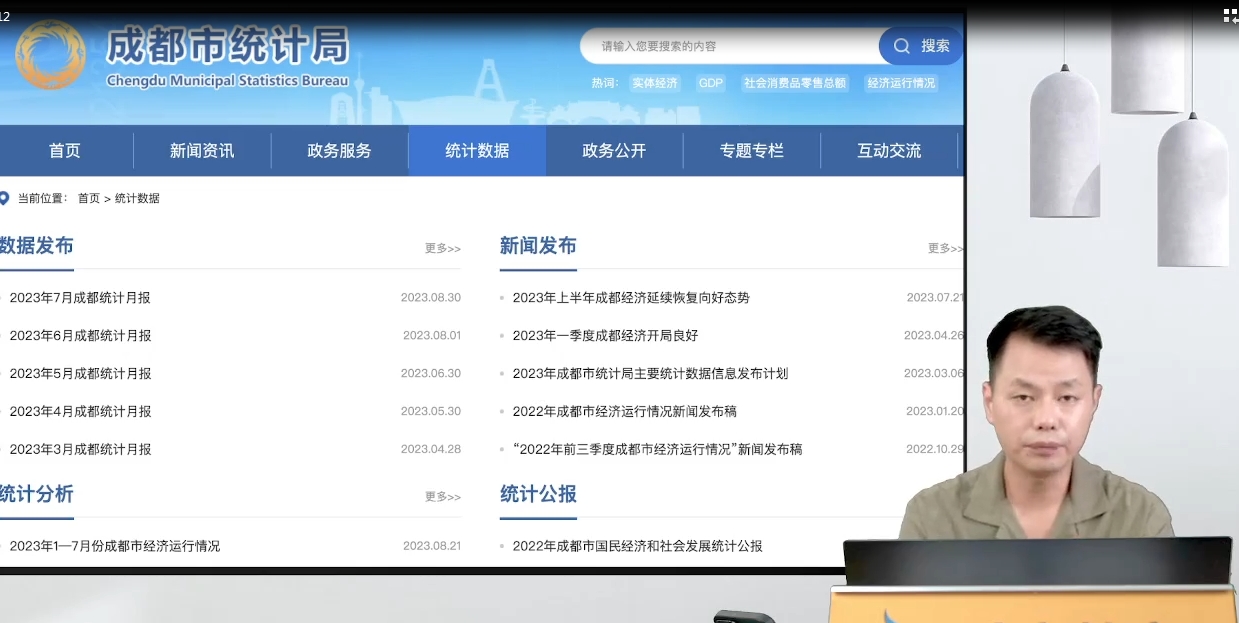Open the 2023年7月成都统计月报 report
Viewport: 1239px width, 623px height.
pos(79,297)
